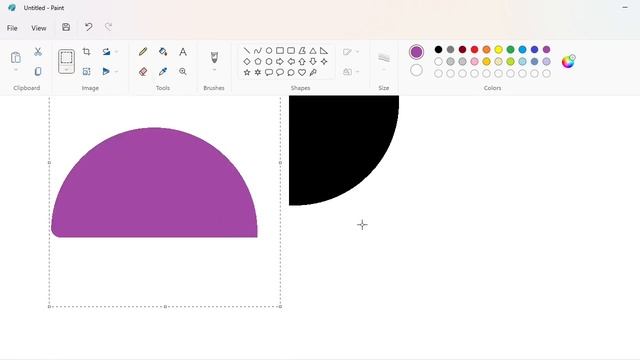Screen dimensions: 640x360
Task: Pick the pink color swatch
Action: (x=474, y=62)
